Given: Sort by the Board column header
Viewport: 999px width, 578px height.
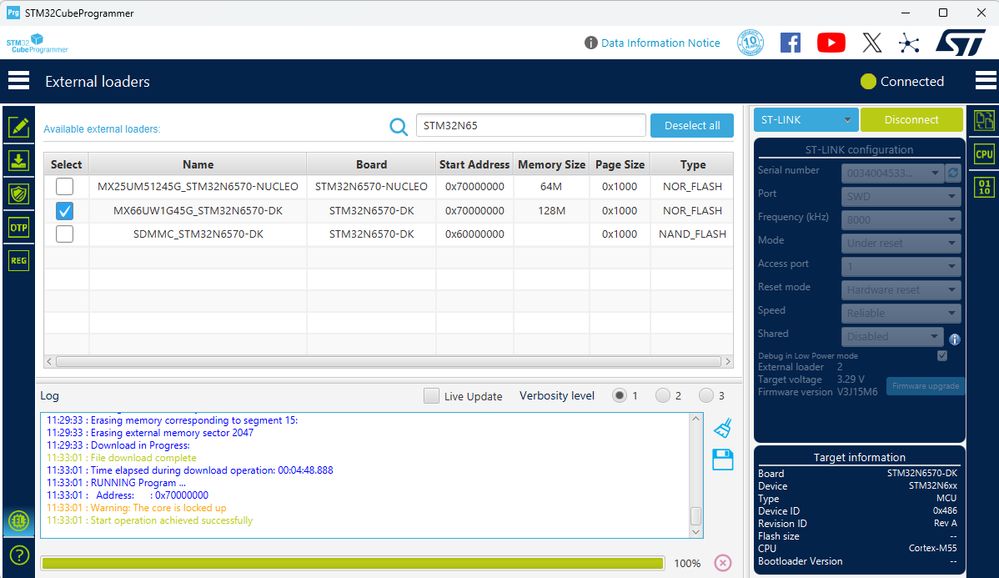Looking at the screenshot, I should (x=371, y=164).
